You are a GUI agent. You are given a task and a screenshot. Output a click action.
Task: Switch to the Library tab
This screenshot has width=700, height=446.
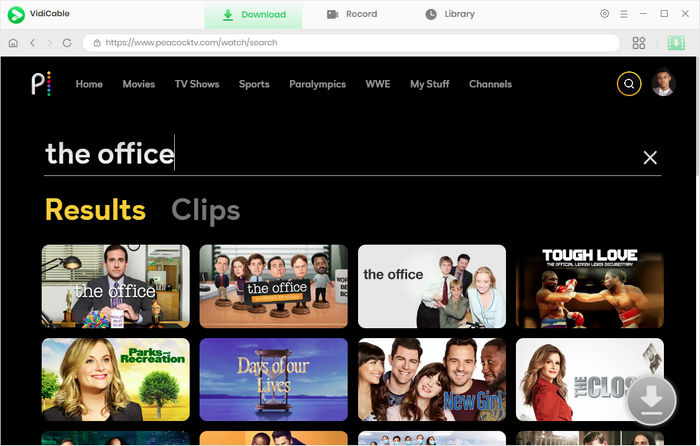[x=450, y=14]
